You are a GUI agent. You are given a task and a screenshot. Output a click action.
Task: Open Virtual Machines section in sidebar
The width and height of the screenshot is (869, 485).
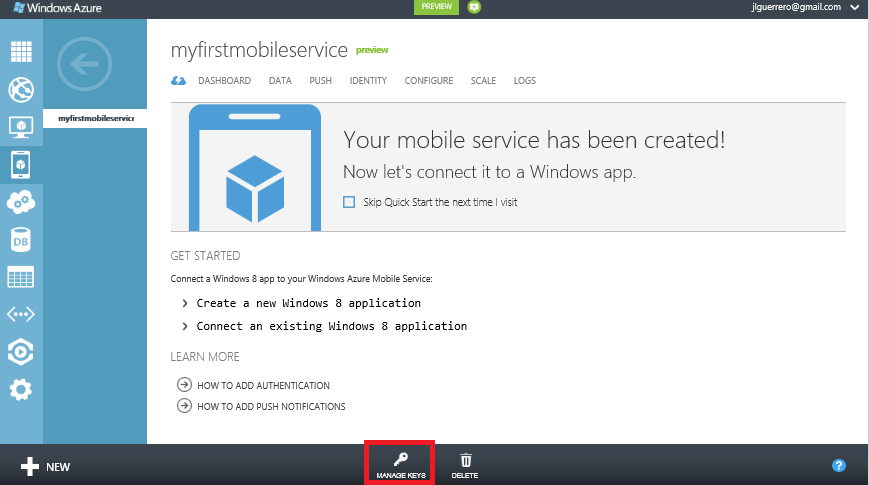21,127
